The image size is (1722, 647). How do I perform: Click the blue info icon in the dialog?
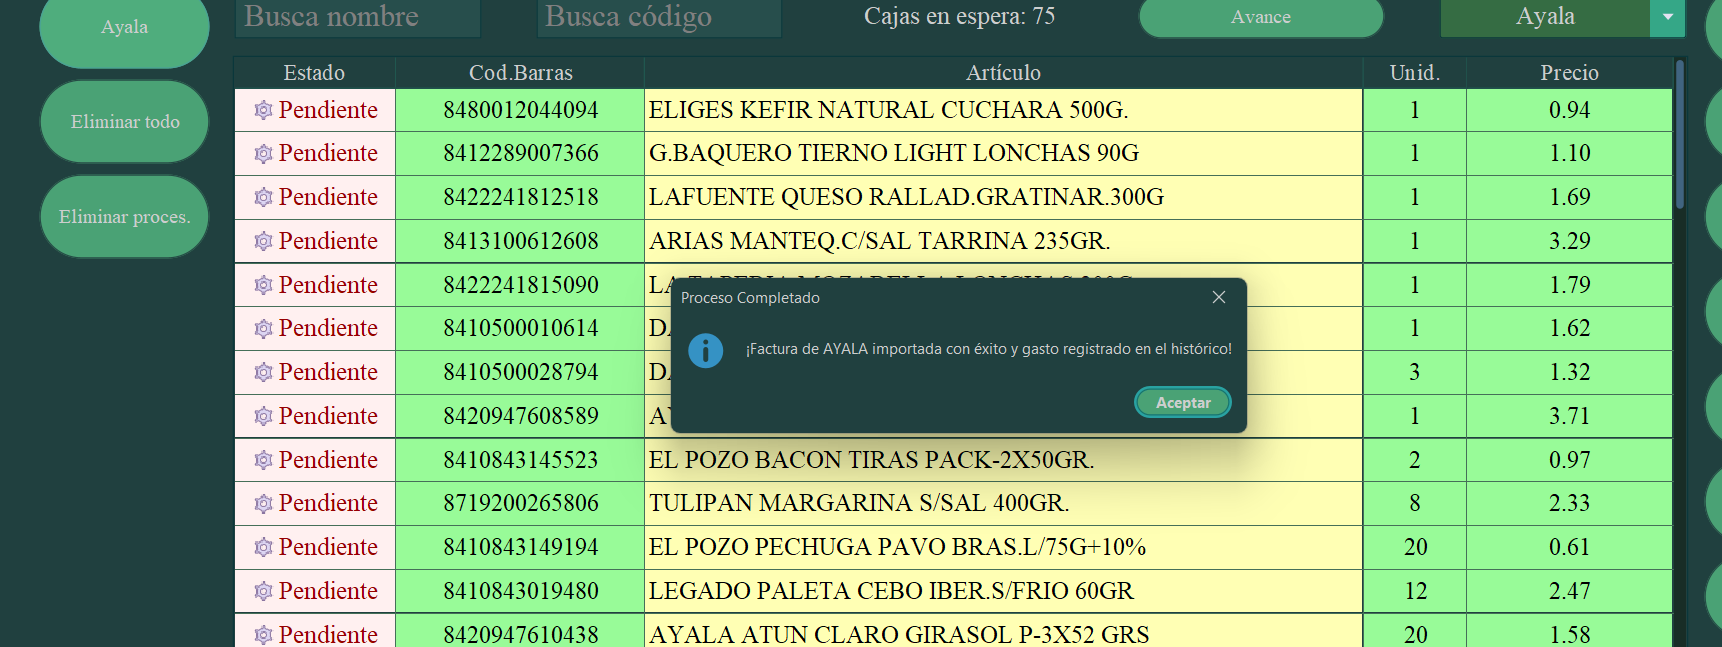click(x=706, y=351)
